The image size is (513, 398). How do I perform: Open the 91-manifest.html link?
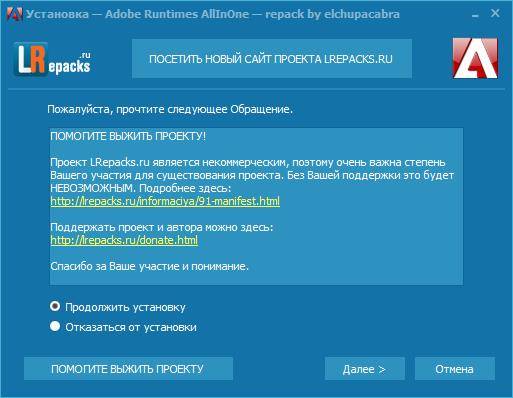165,201
